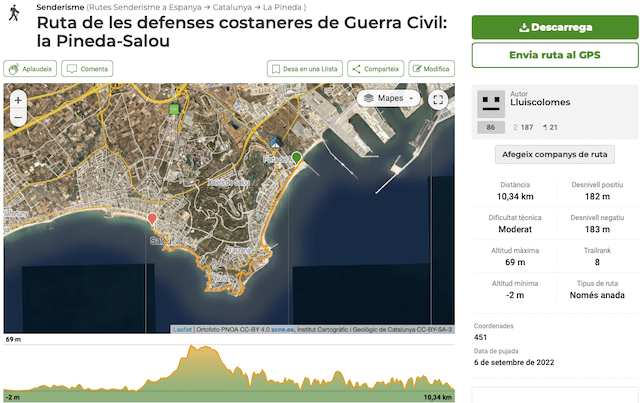Open the Leaflet attribution link
The height and width of the screenshot is (403, 640).
coord(182,329)
